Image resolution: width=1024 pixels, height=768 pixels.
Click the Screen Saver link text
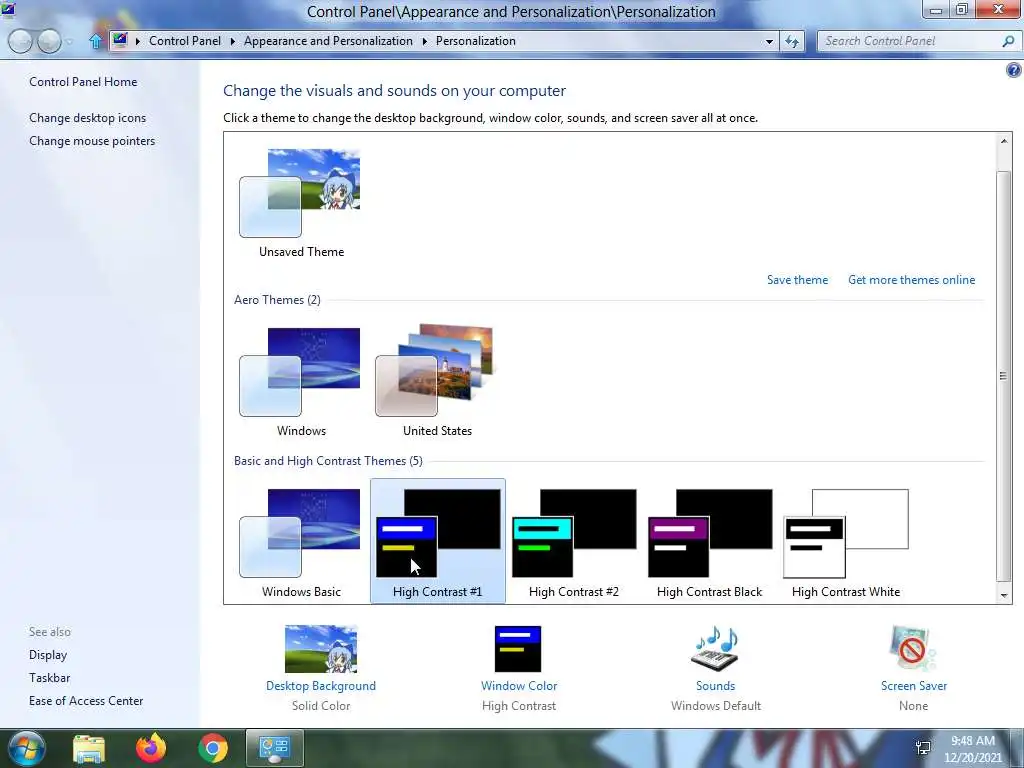[x=914, y=686]
